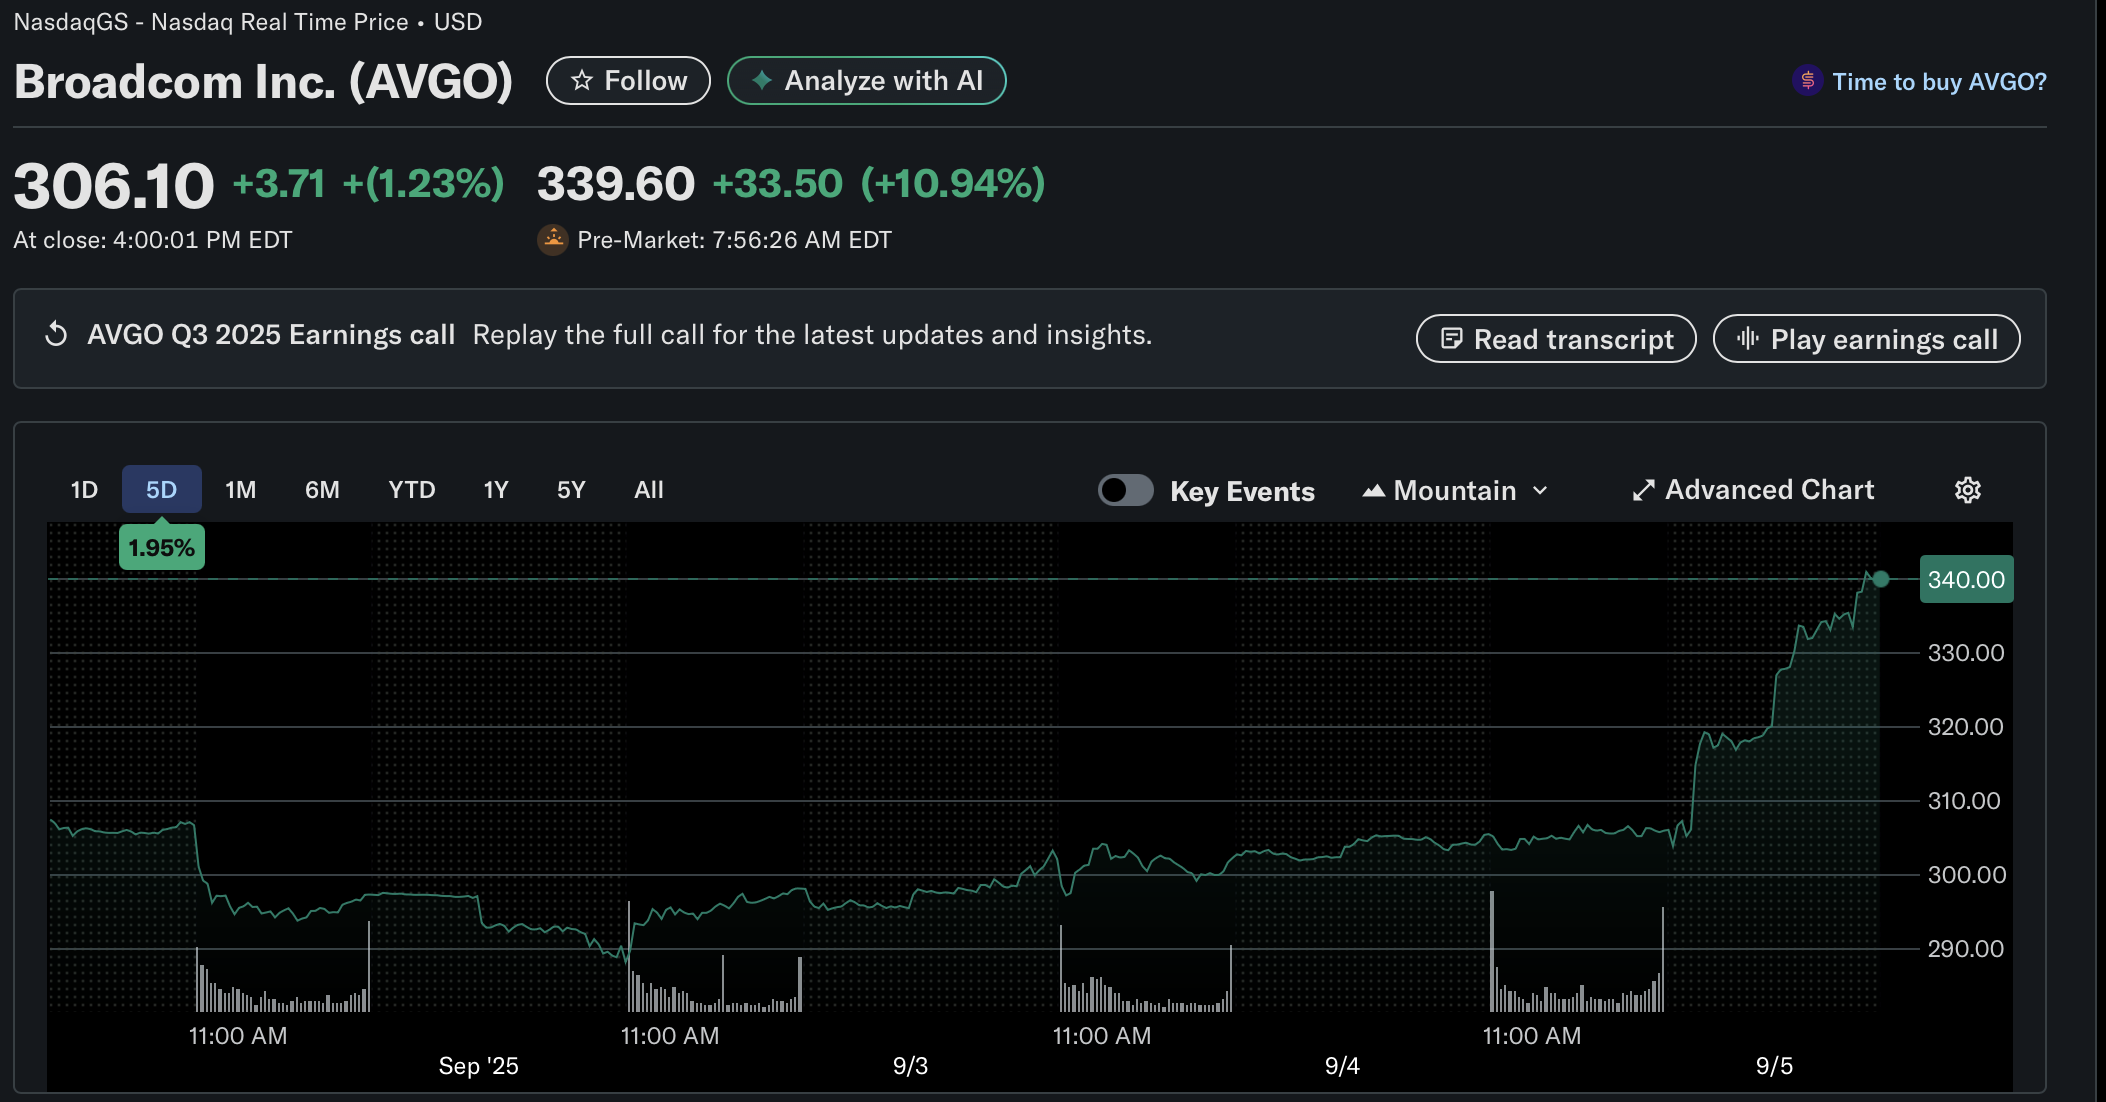Select the 1M time range

point(240,490)
